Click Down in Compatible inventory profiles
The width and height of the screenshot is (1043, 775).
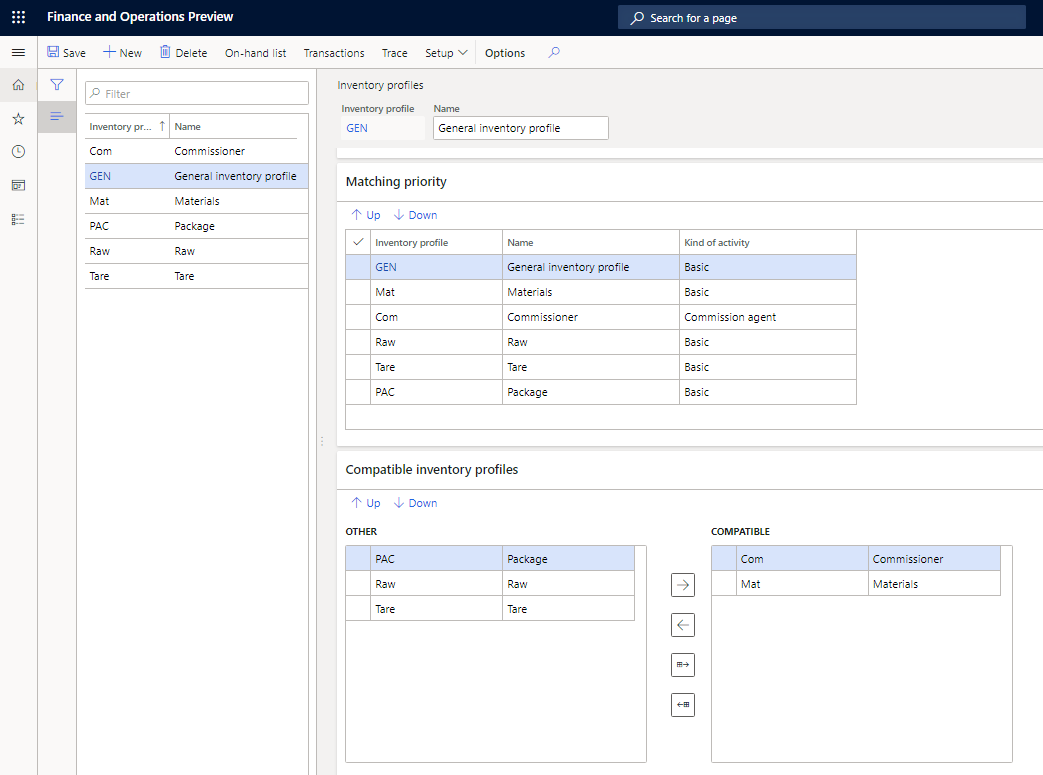click(x=415, y=503)
